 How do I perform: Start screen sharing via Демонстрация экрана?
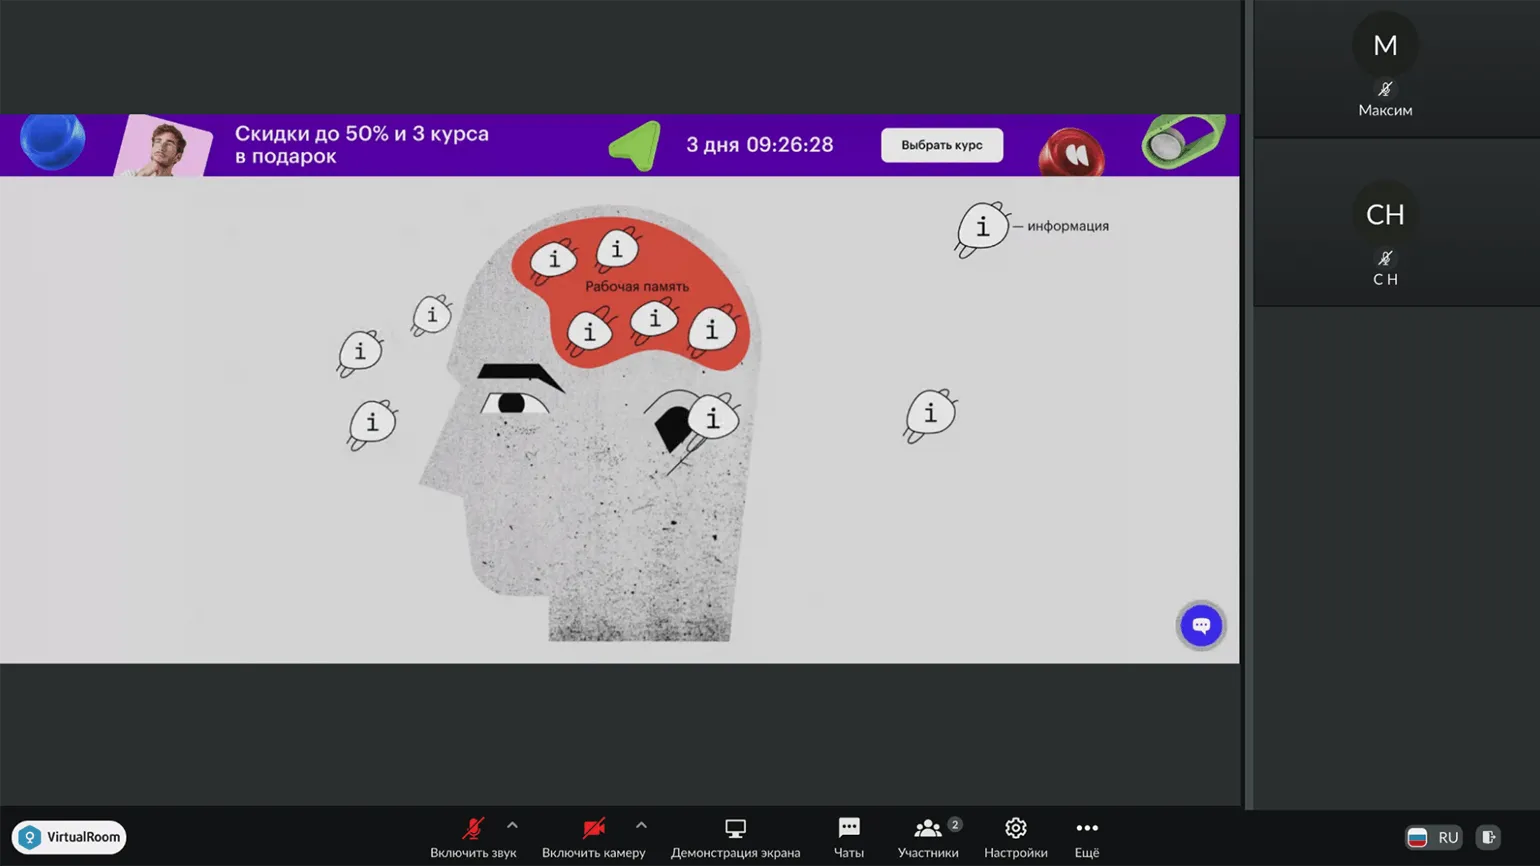(x=735, y=838)
